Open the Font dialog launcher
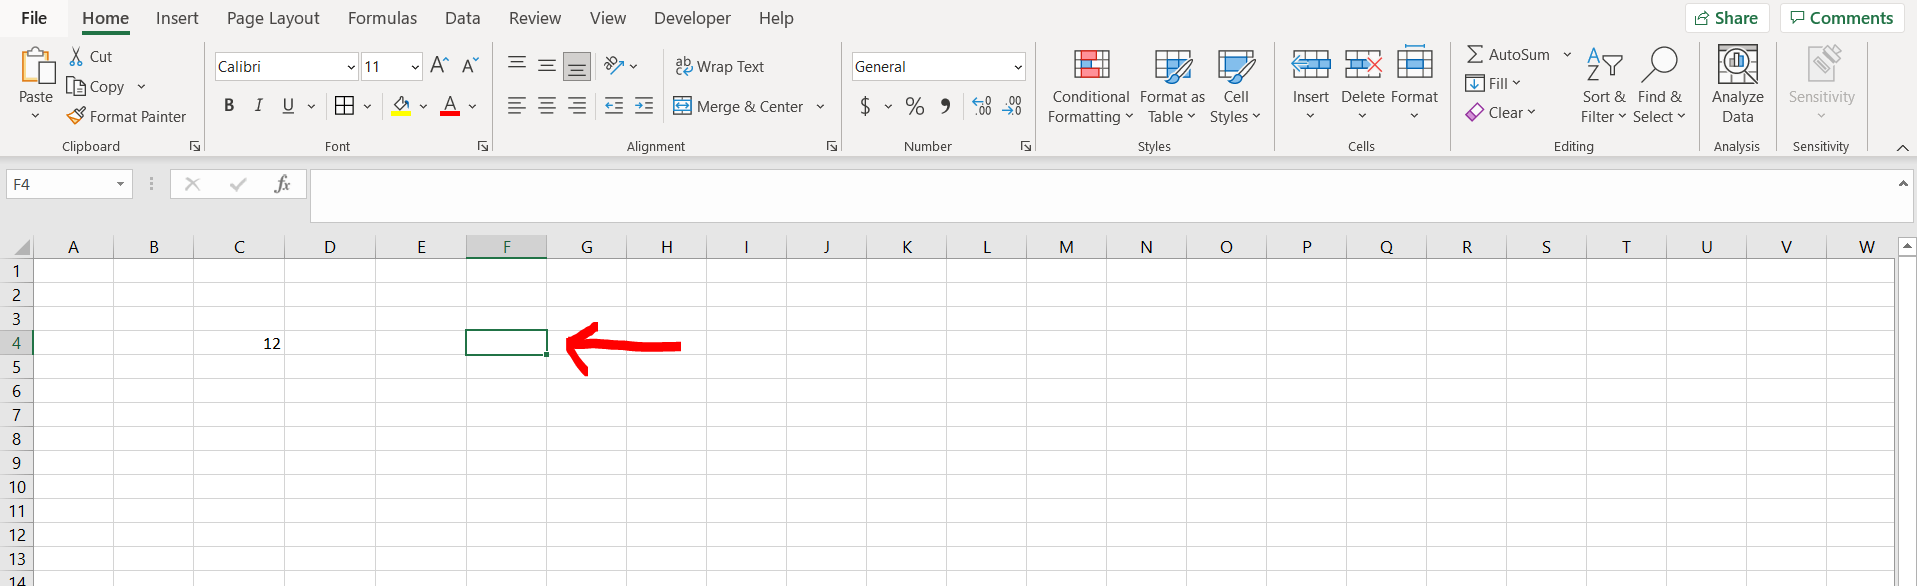The image size is (1917, 586). pyautogui.click(x=483, y=146)
